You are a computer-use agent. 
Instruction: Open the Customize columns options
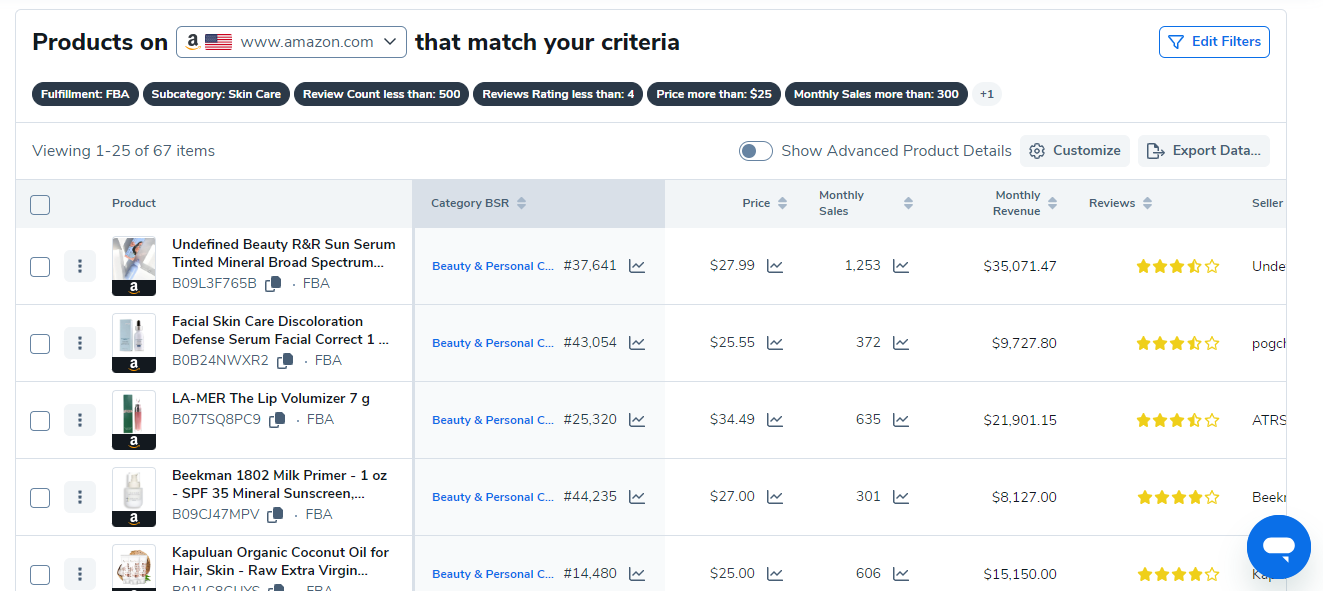[x=1075, y=151]
